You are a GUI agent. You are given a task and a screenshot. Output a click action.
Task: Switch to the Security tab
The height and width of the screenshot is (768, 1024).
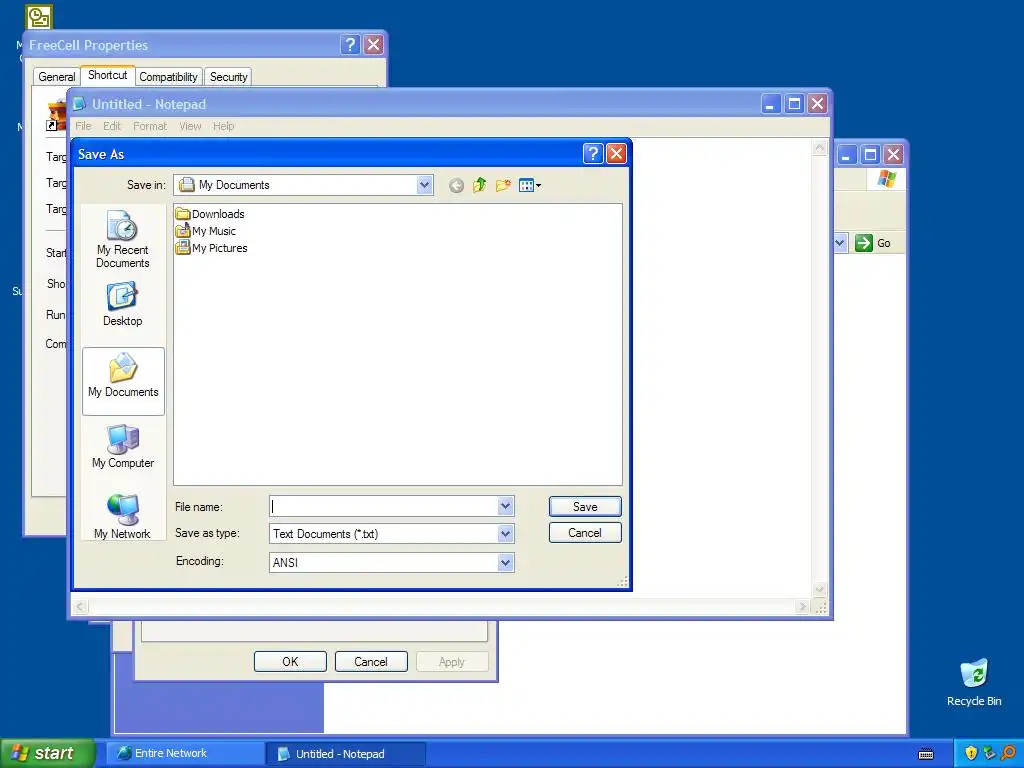click(228, 76)
